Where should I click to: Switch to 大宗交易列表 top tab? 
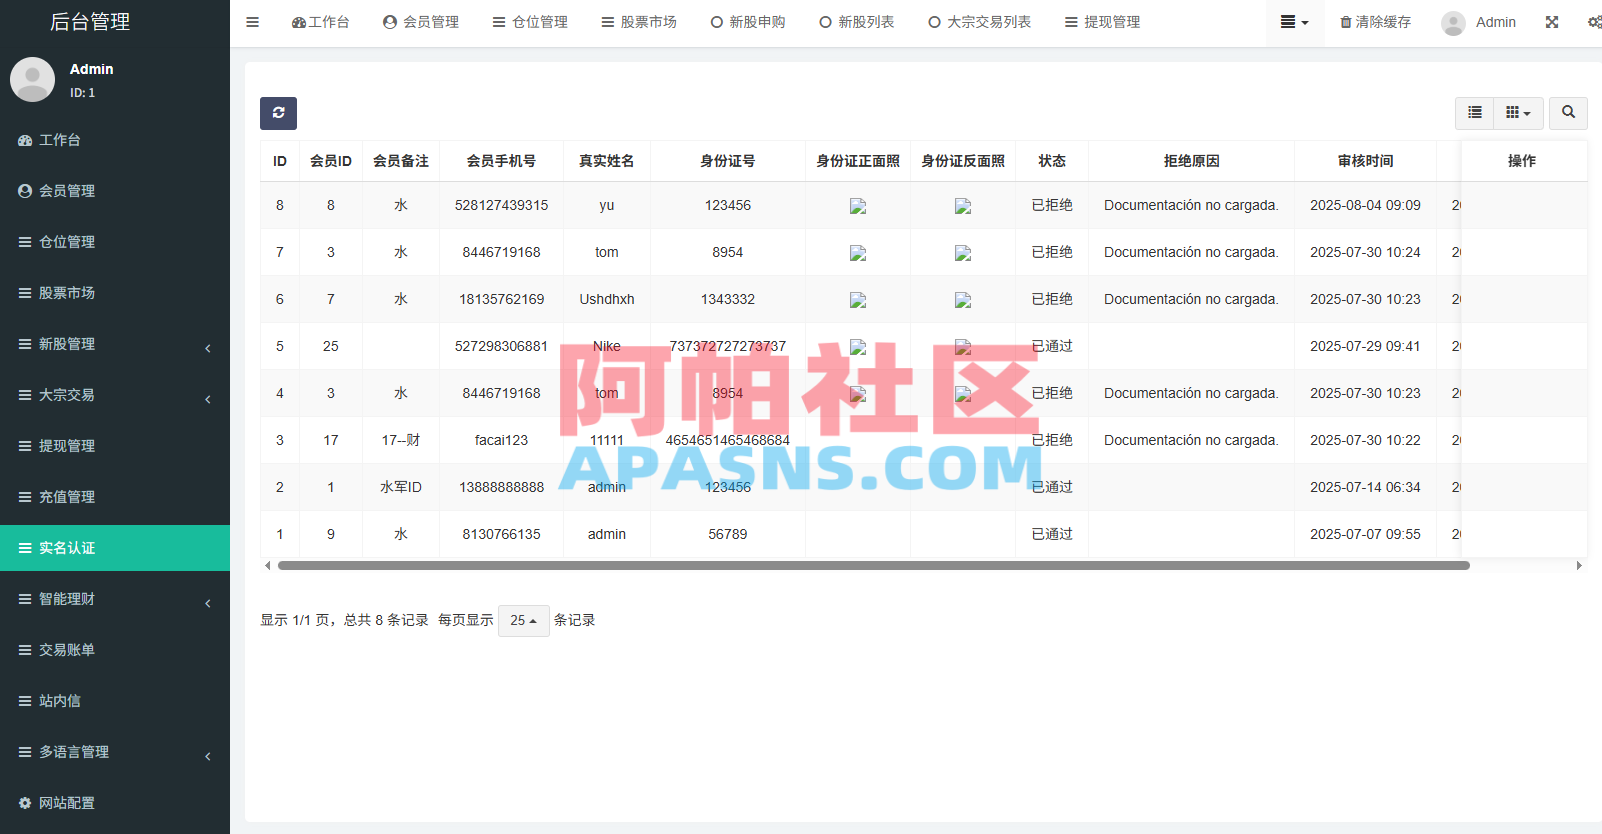click(x=979, y=22)
